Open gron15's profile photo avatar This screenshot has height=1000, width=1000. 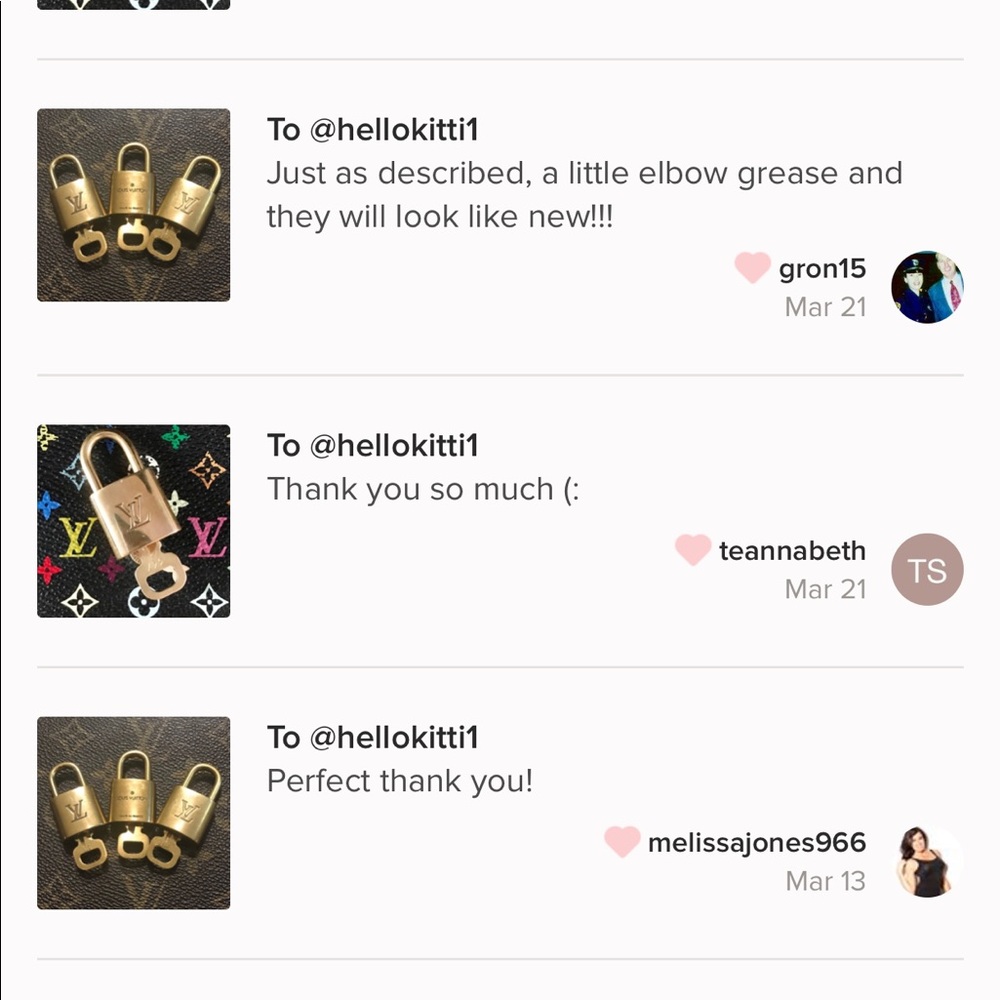point(927,287)
